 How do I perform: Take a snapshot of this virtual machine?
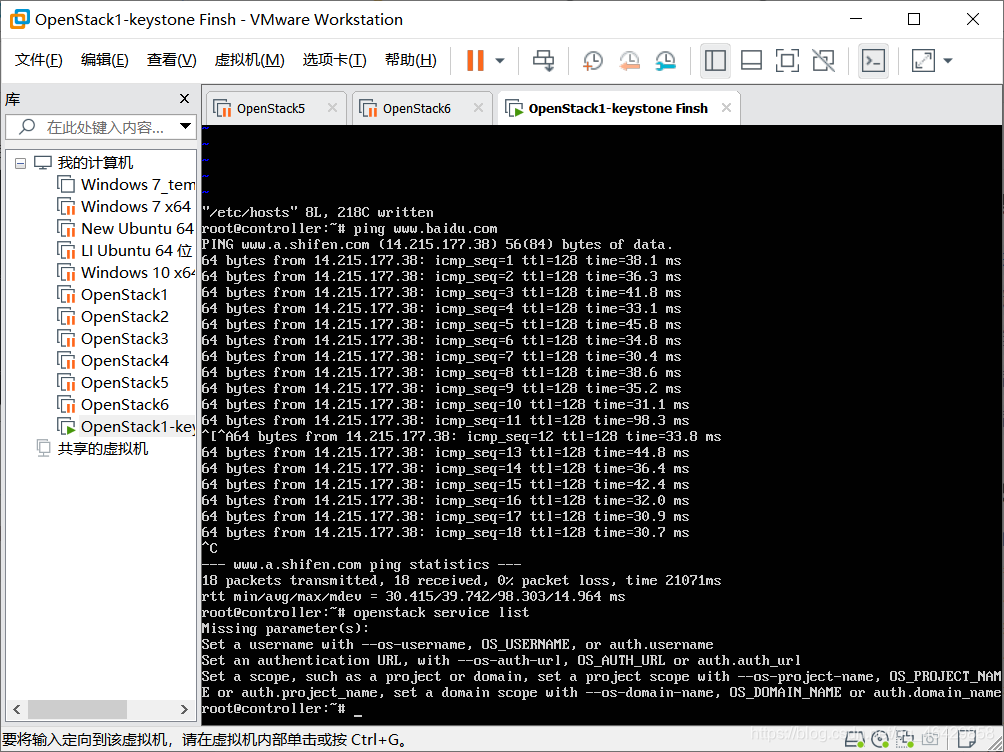(592, 61)
